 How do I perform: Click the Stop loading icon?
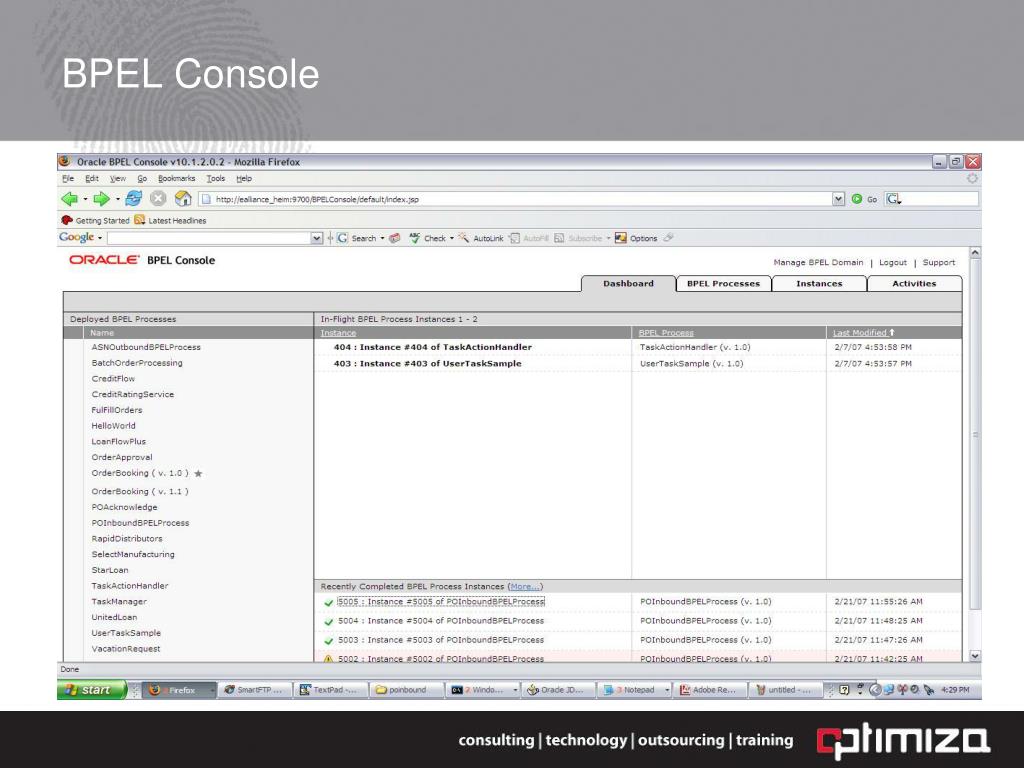point(158,199)
